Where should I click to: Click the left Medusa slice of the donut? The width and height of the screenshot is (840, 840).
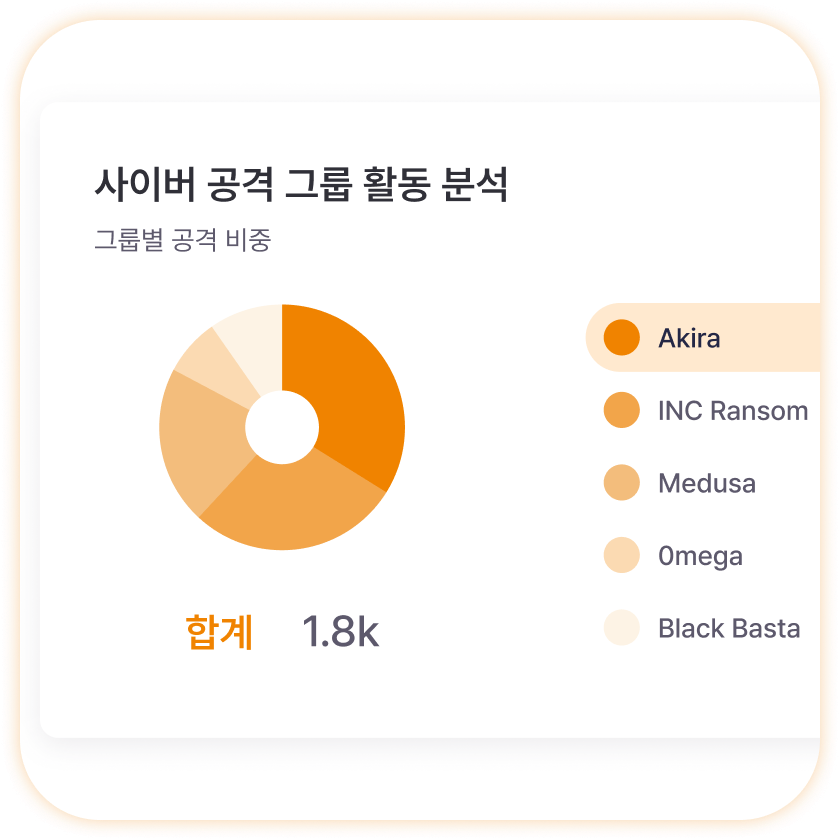[200, 440]
